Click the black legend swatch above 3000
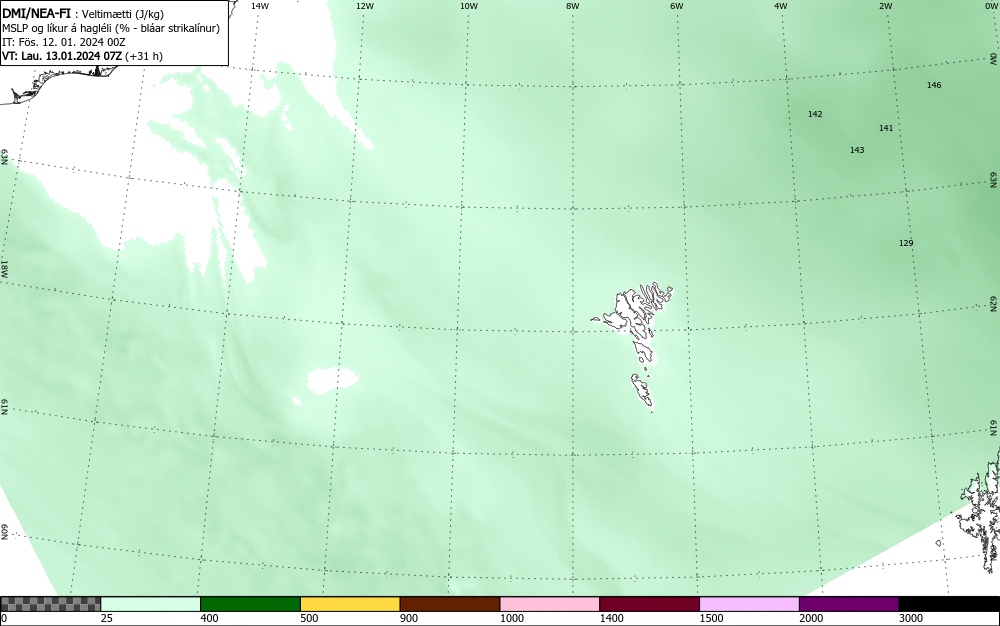The width and height of the screenshot is (1000, 626). click(x=949, y=604)
